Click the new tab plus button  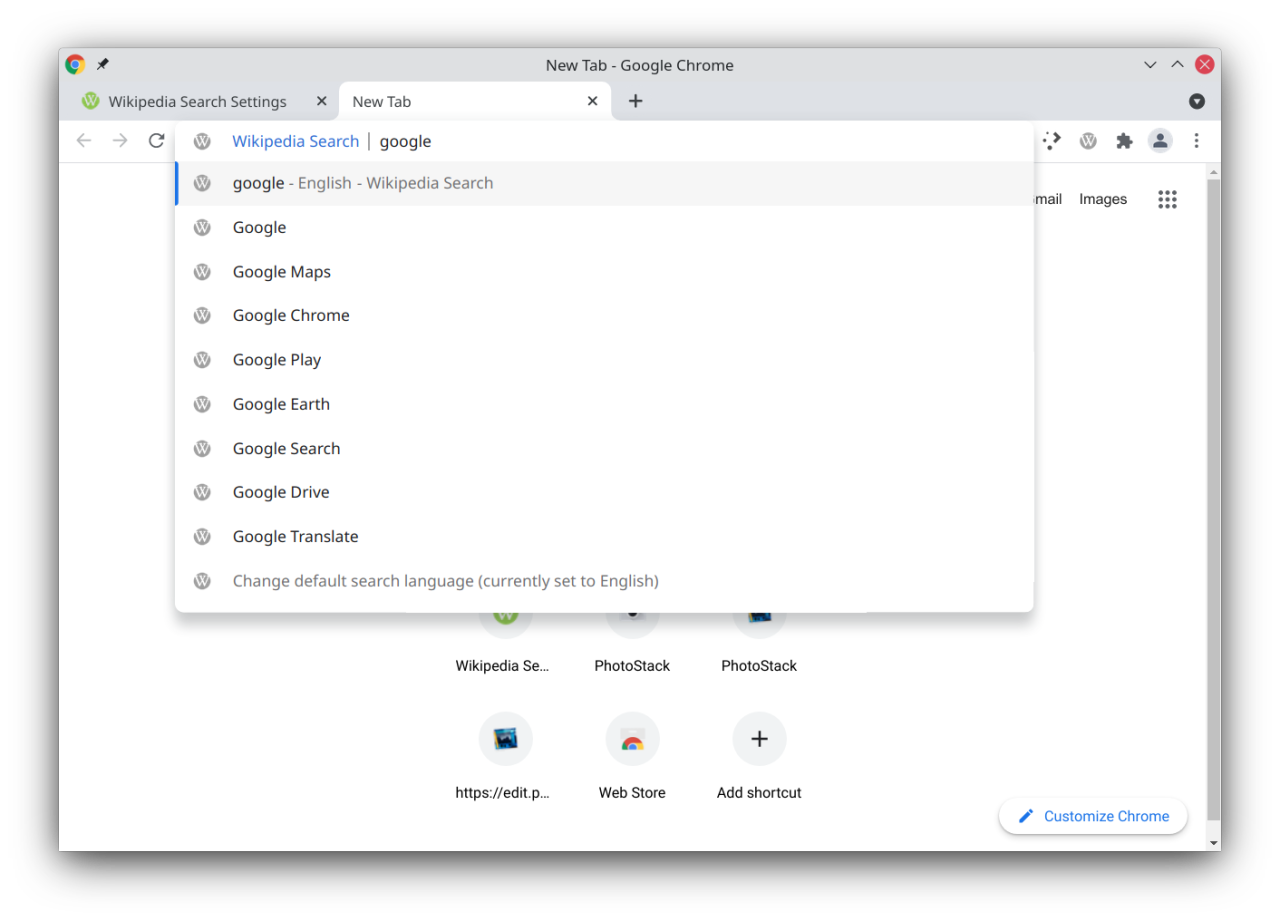tap(635, 101)
